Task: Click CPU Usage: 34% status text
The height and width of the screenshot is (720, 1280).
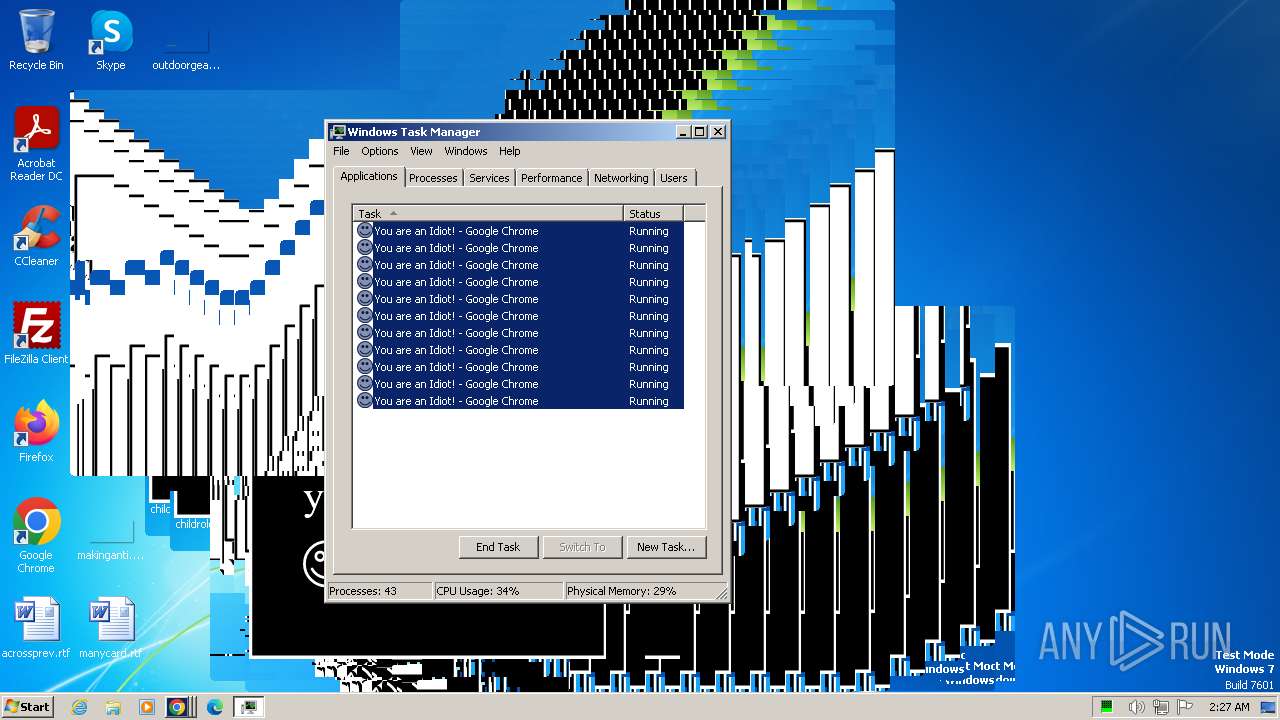Action: point(498,591)
